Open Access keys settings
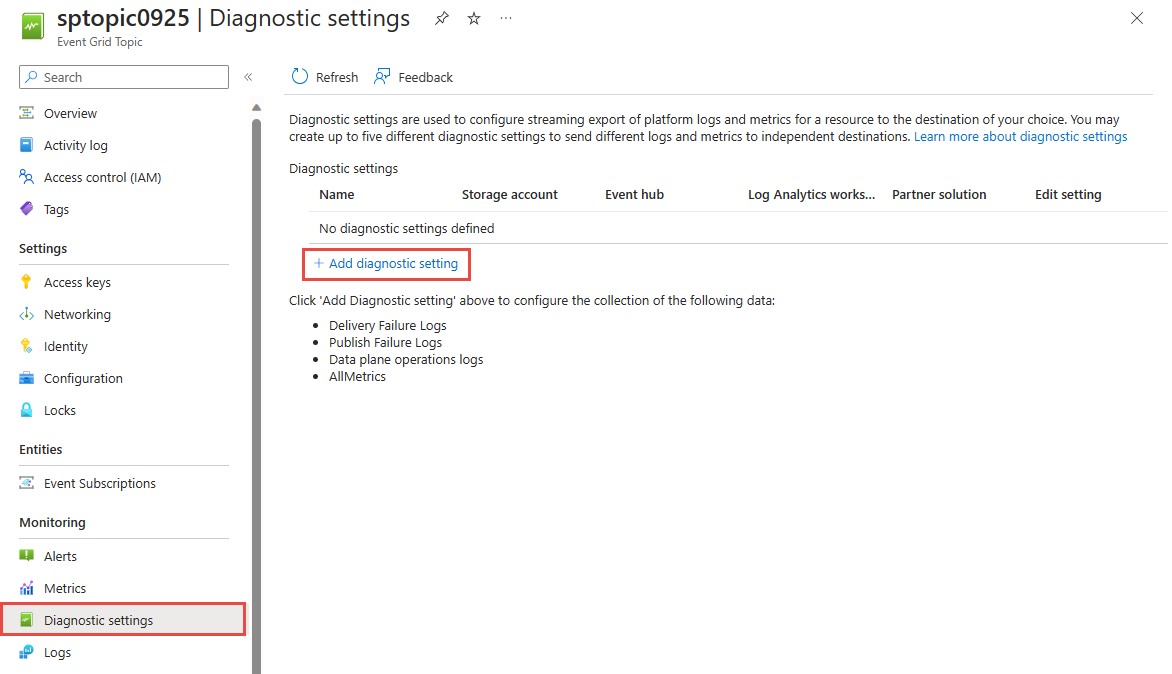The width and height of the screenshot is (1172, 674). pos(78,281)
